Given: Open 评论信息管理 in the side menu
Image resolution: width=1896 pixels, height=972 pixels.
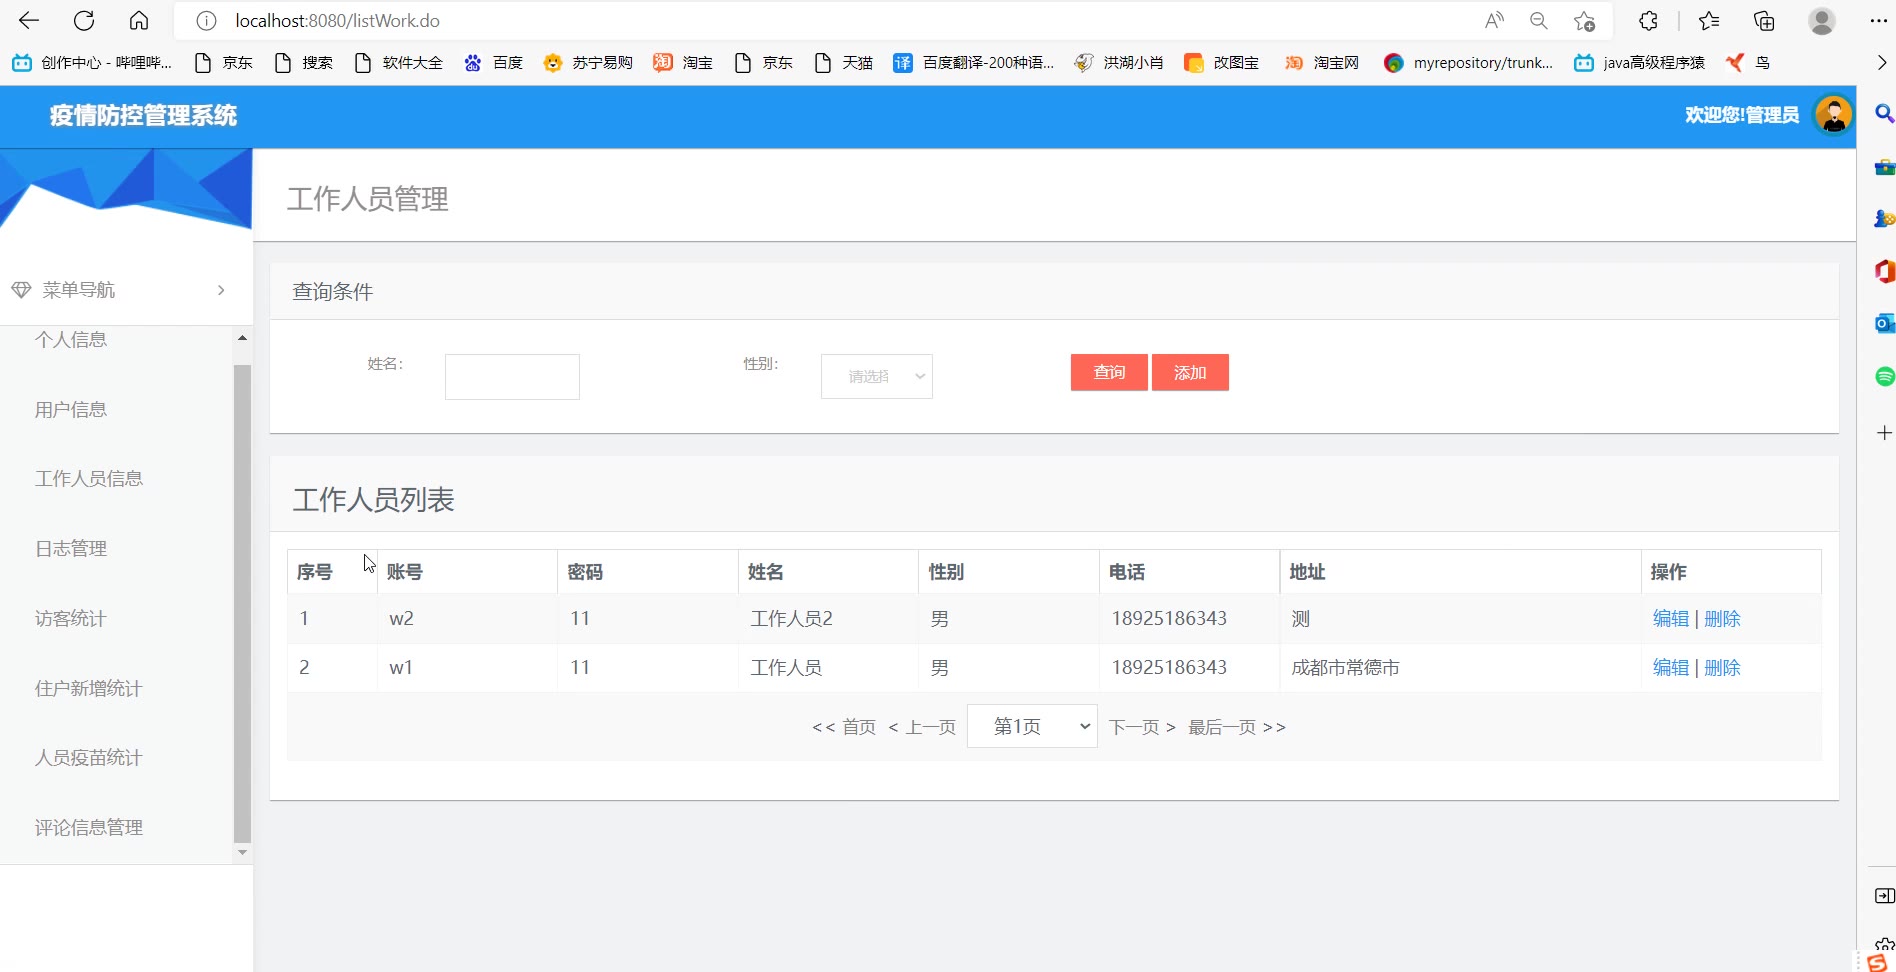Looking at the screenshot, I should (89, 828).
